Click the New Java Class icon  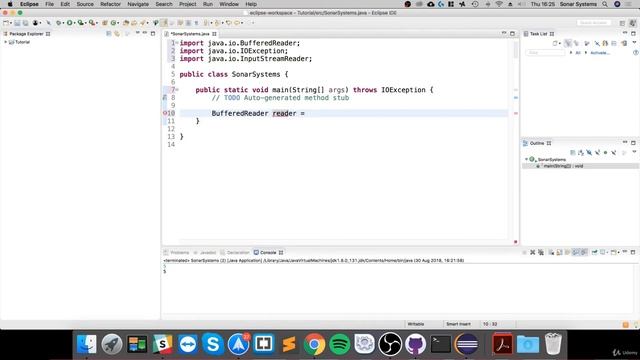(113, 23)
